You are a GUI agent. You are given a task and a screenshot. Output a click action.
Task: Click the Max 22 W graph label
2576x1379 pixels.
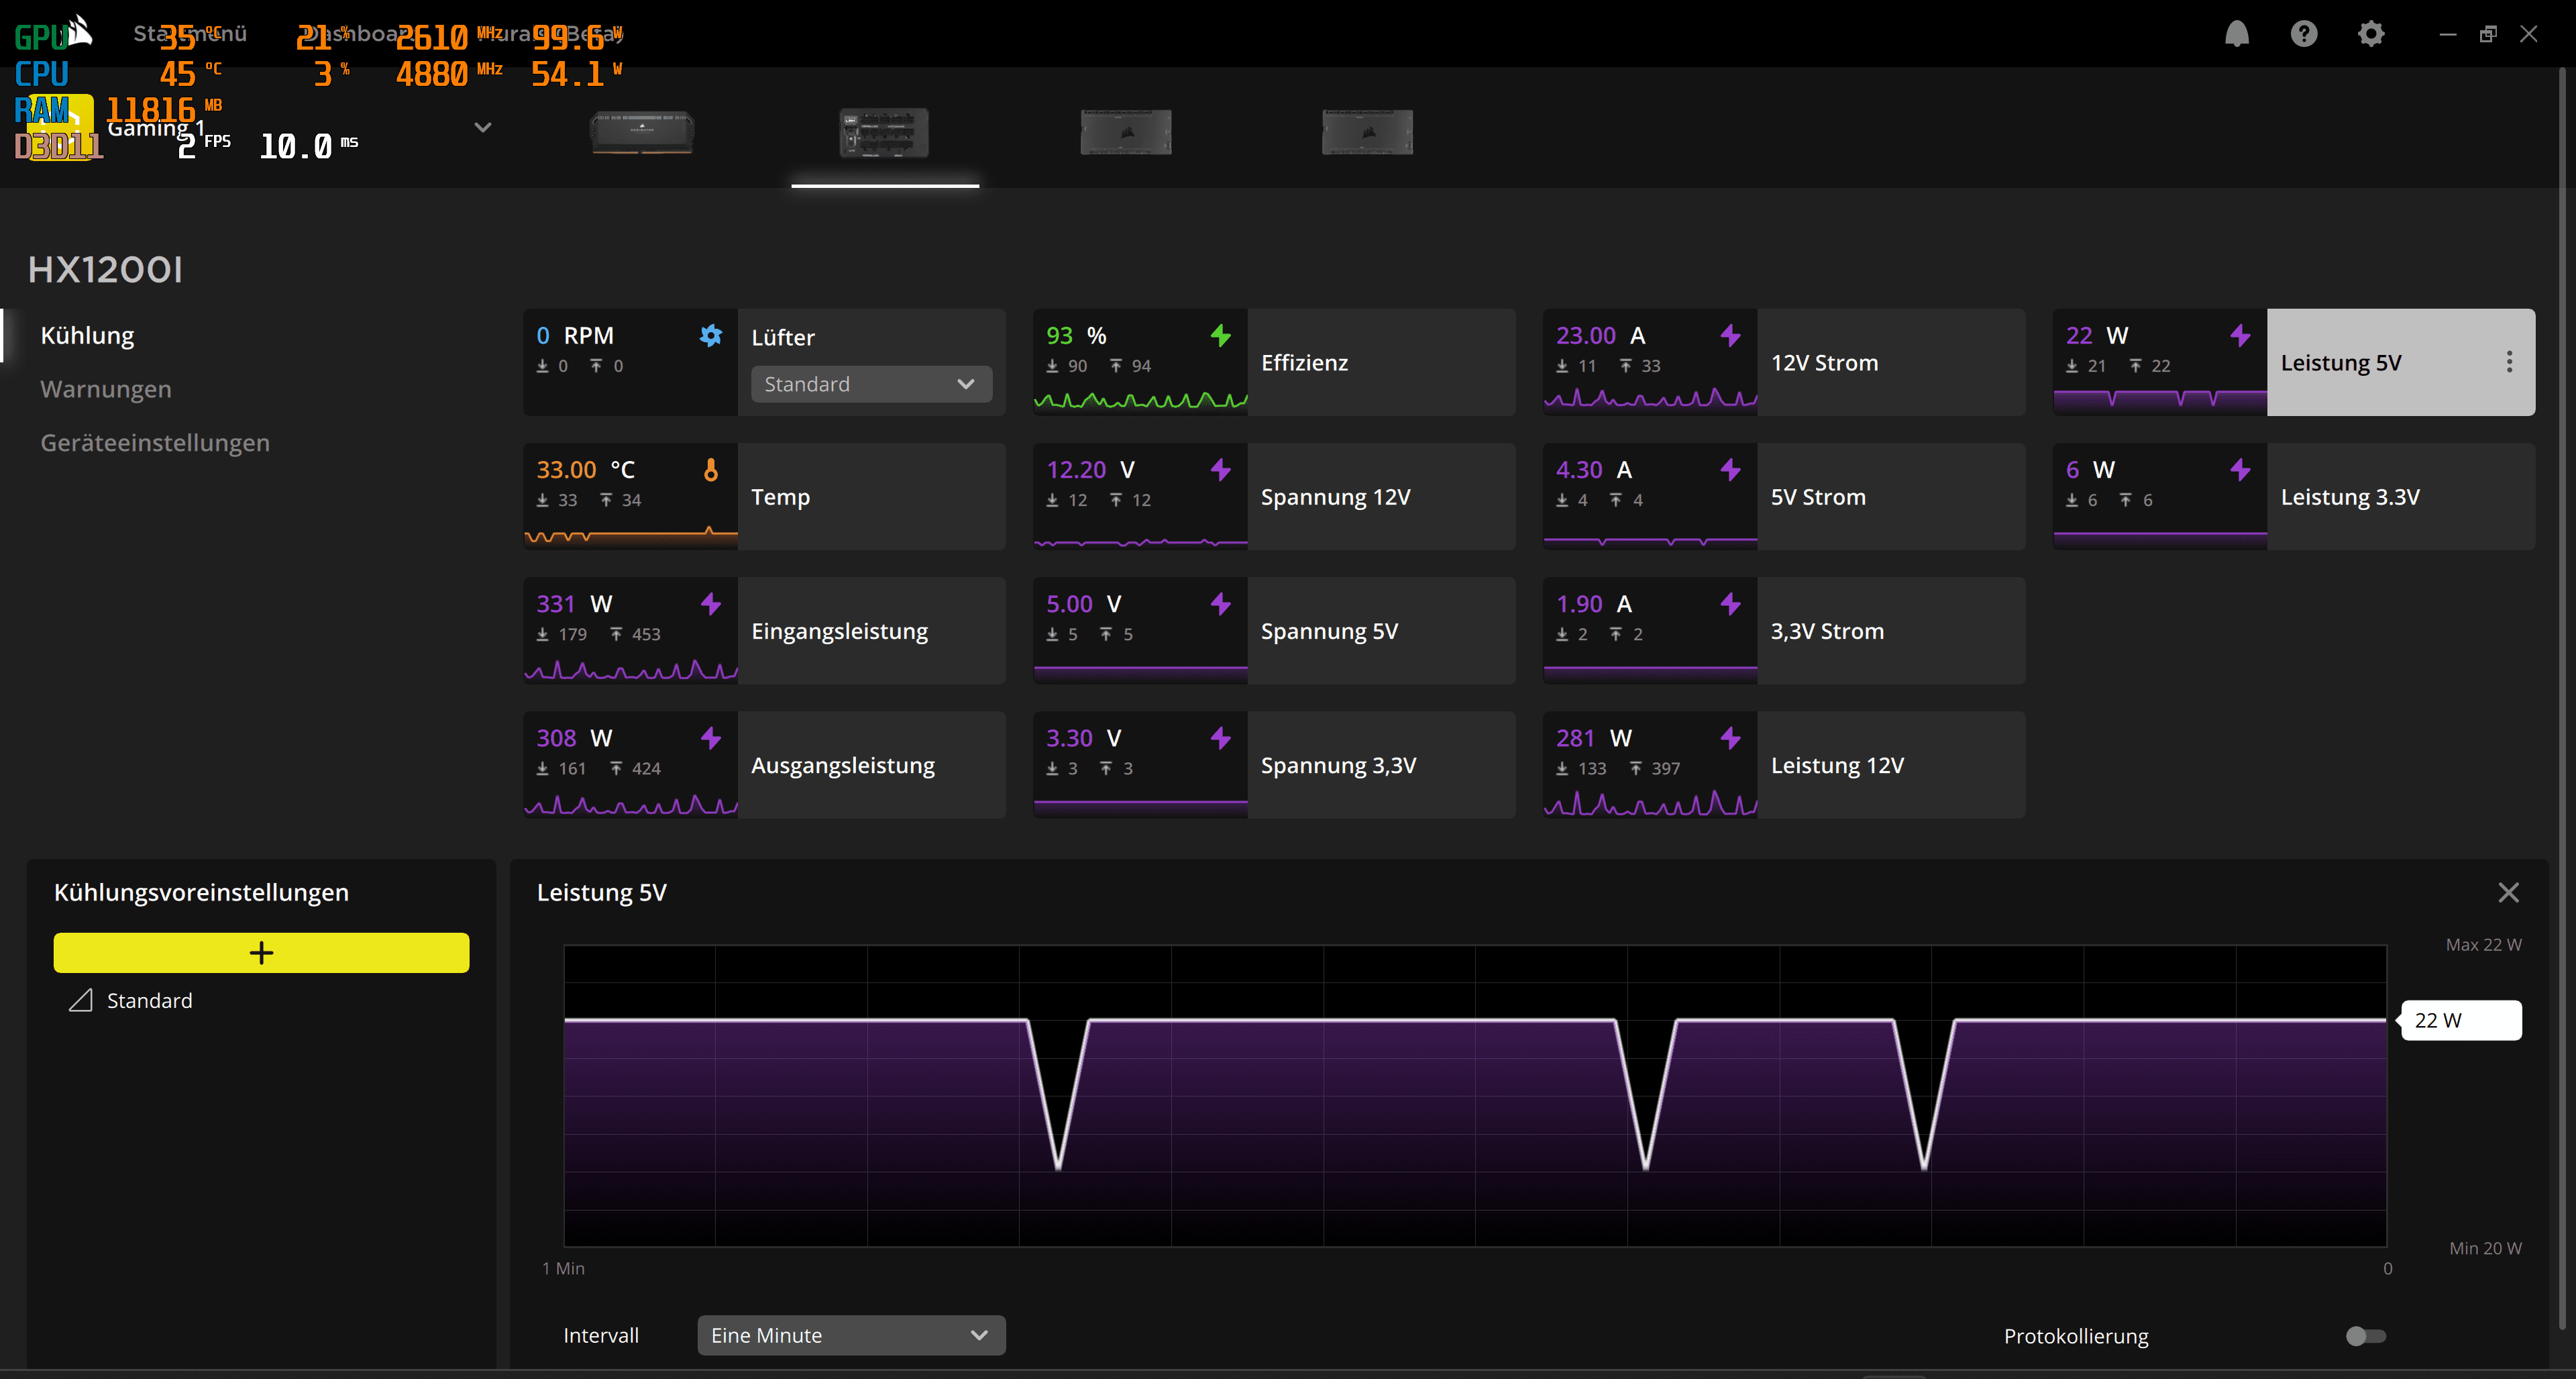2484,945
